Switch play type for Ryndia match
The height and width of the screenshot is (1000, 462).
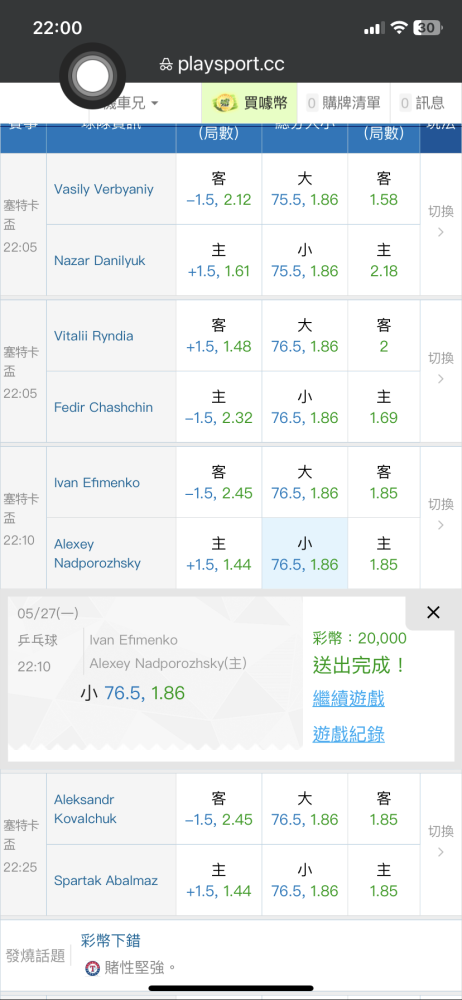441,368
